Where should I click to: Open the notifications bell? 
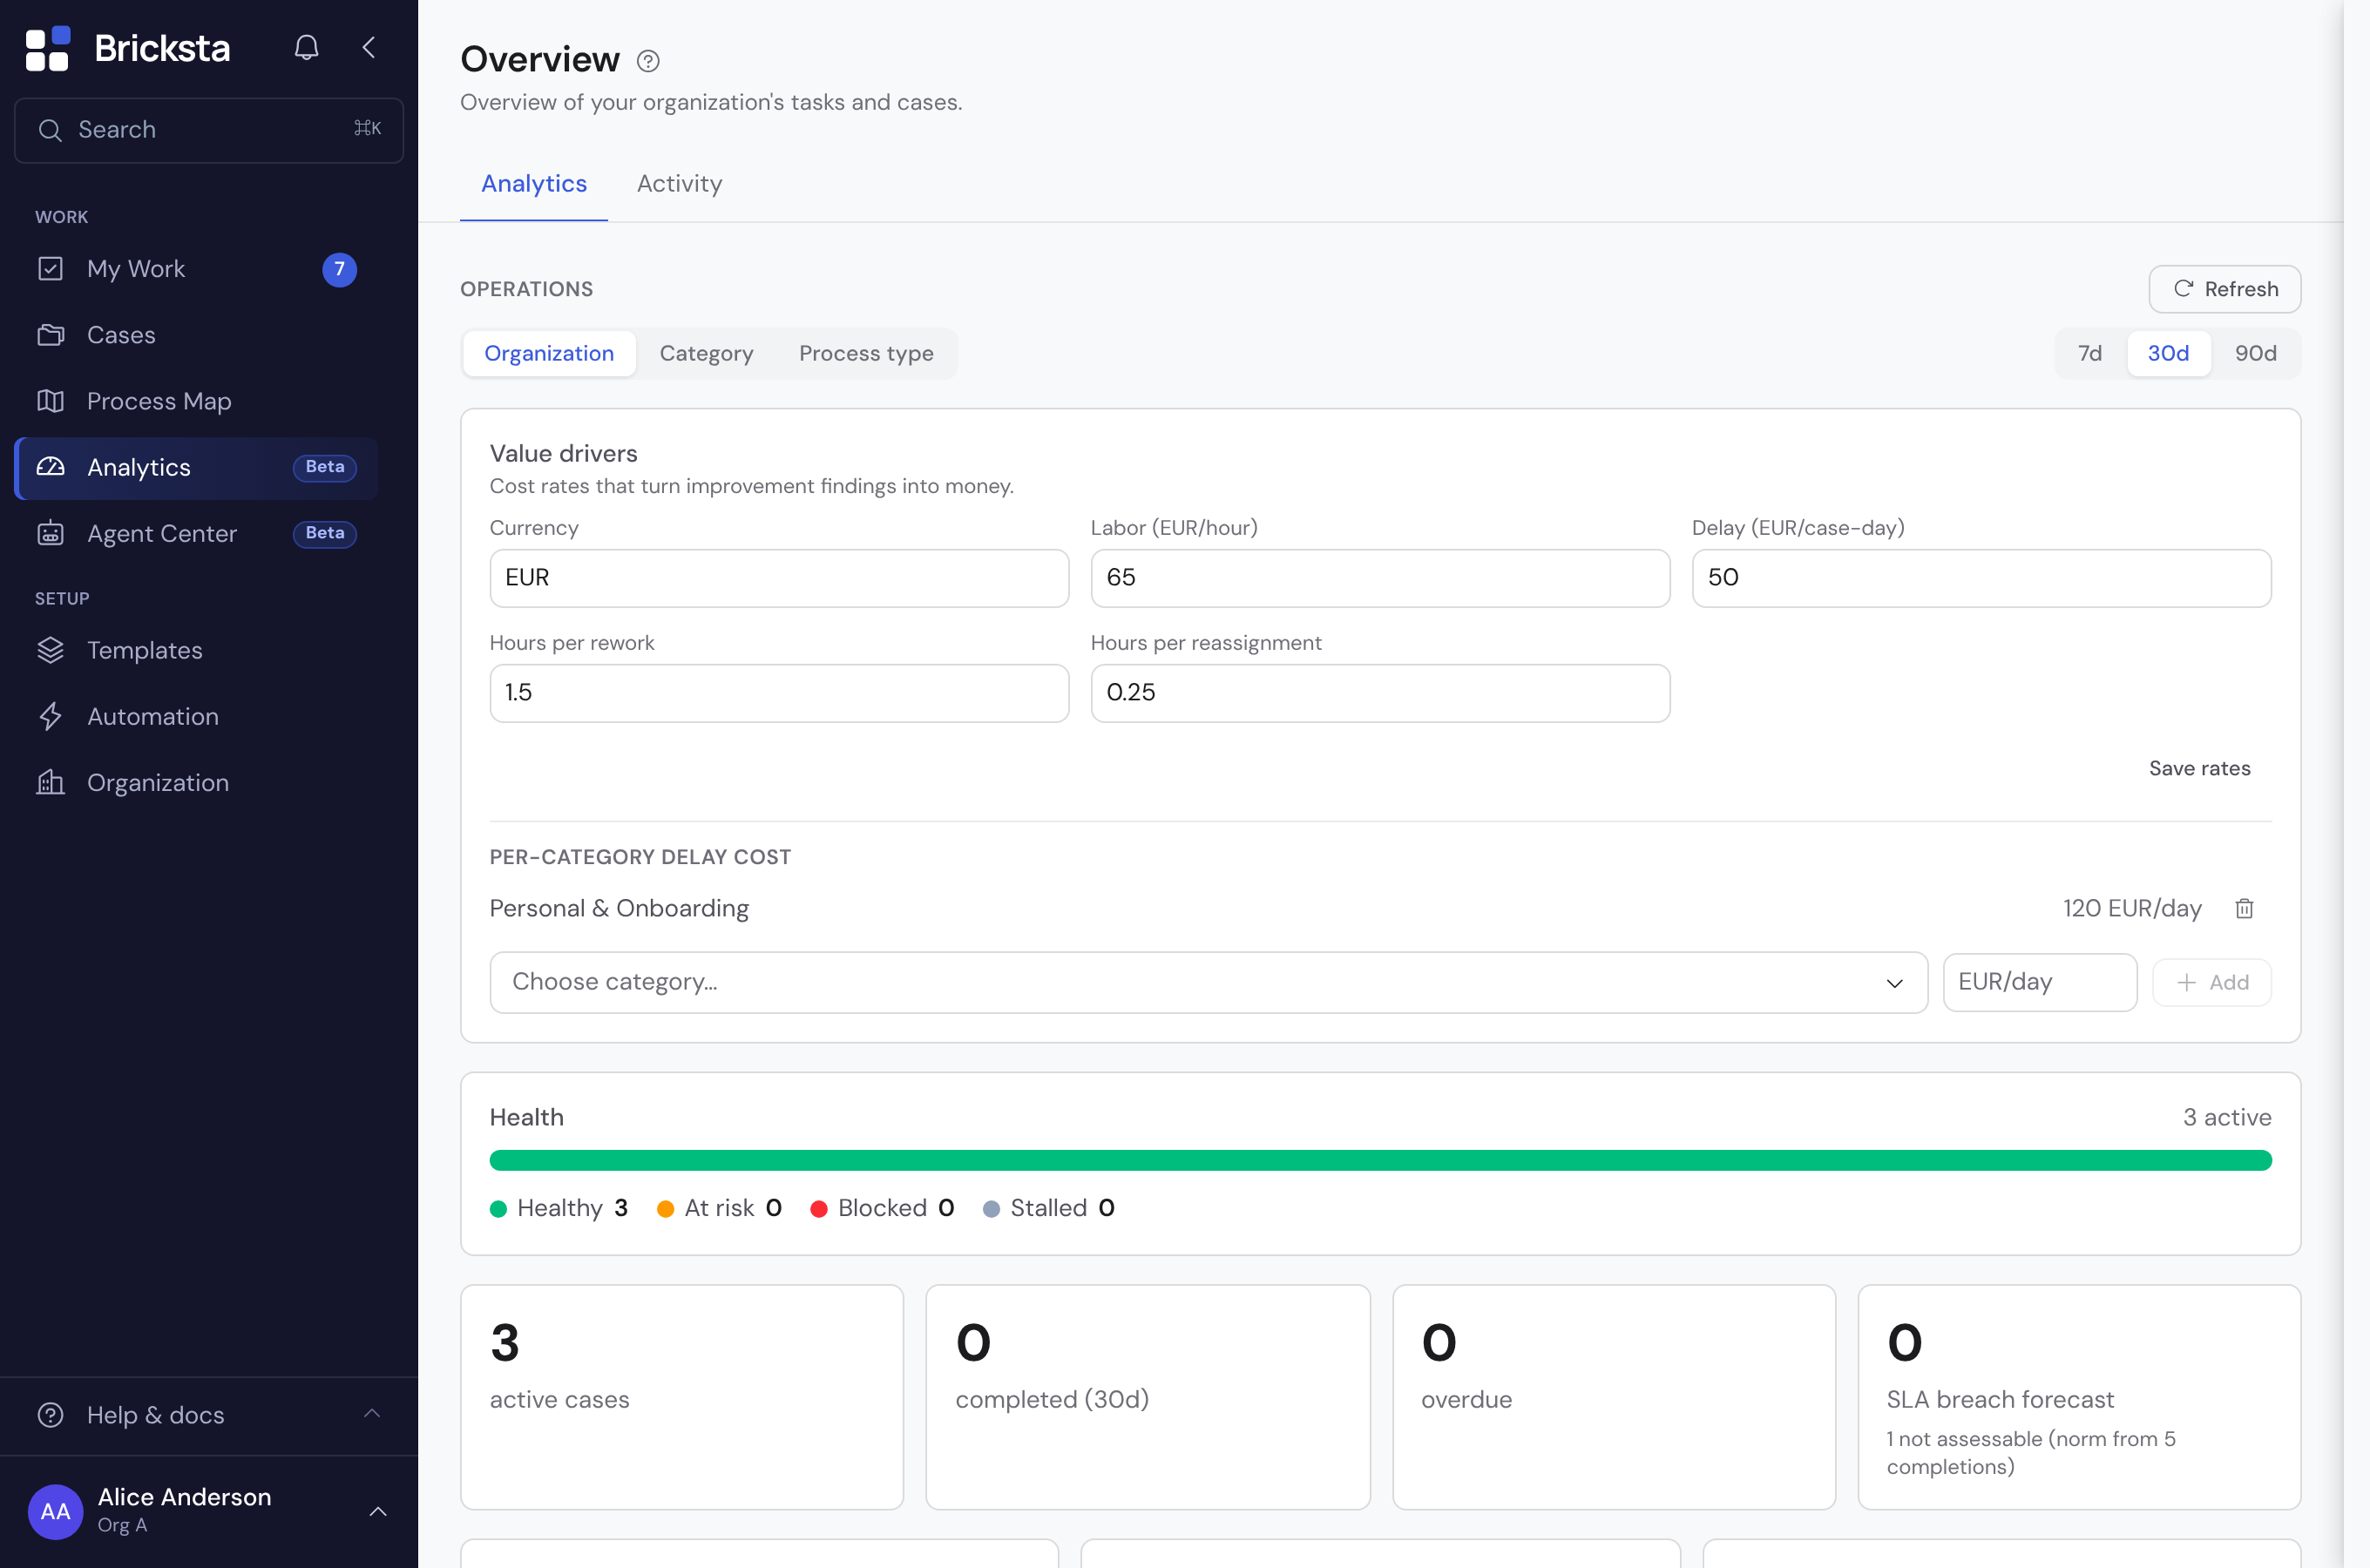306,47
